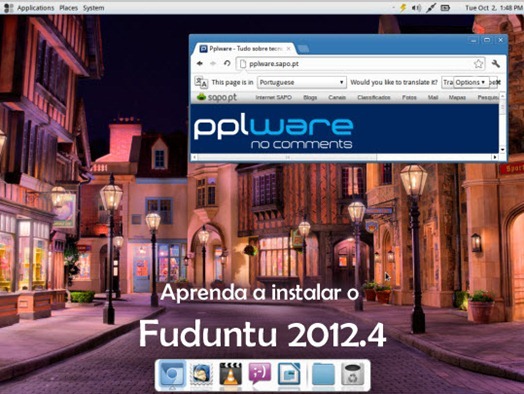This screenshot has width=524, height=394.
Task: Open the office document dock icon
Action: click(289, 374)
